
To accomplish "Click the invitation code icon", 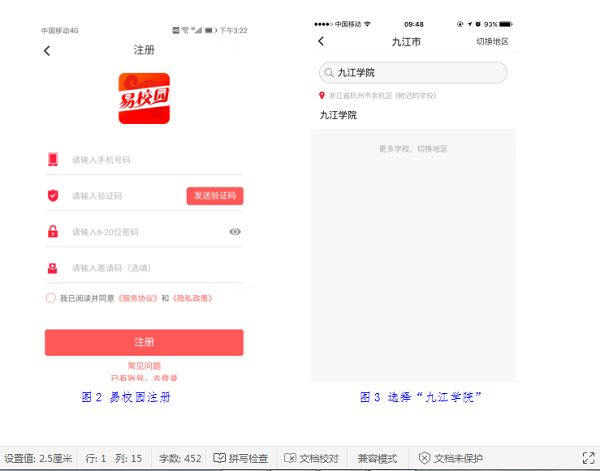I will pos(52,268).
